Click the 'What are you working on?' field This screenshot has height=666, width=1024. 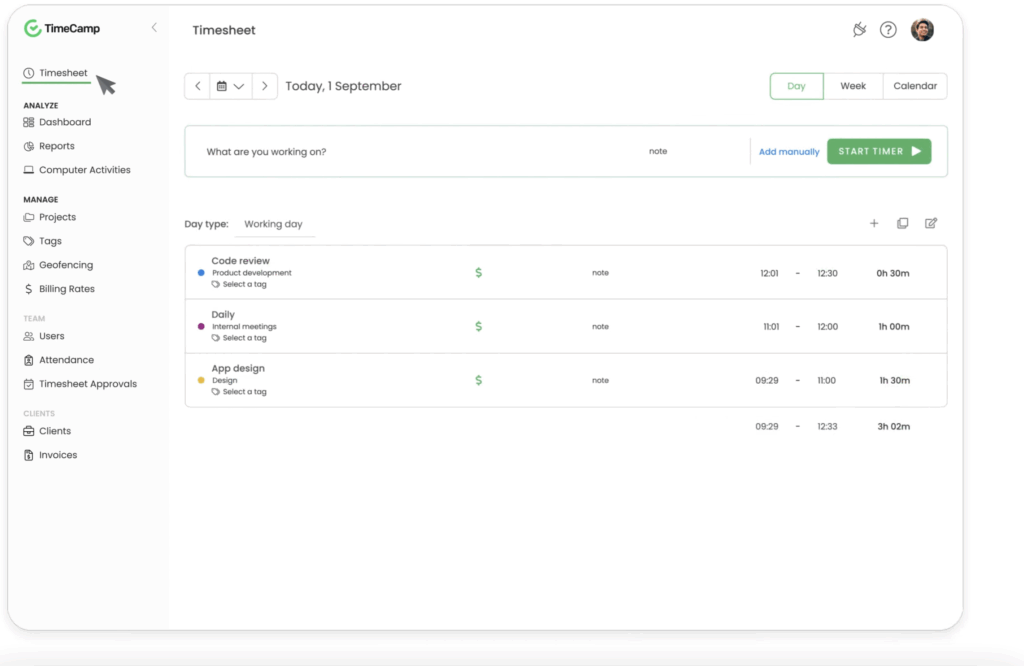[400, 152]
